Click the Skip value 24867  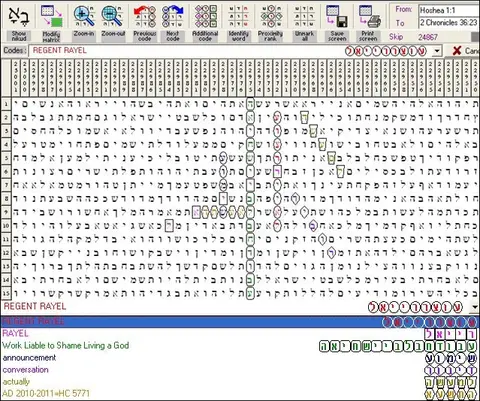(428, 37)
